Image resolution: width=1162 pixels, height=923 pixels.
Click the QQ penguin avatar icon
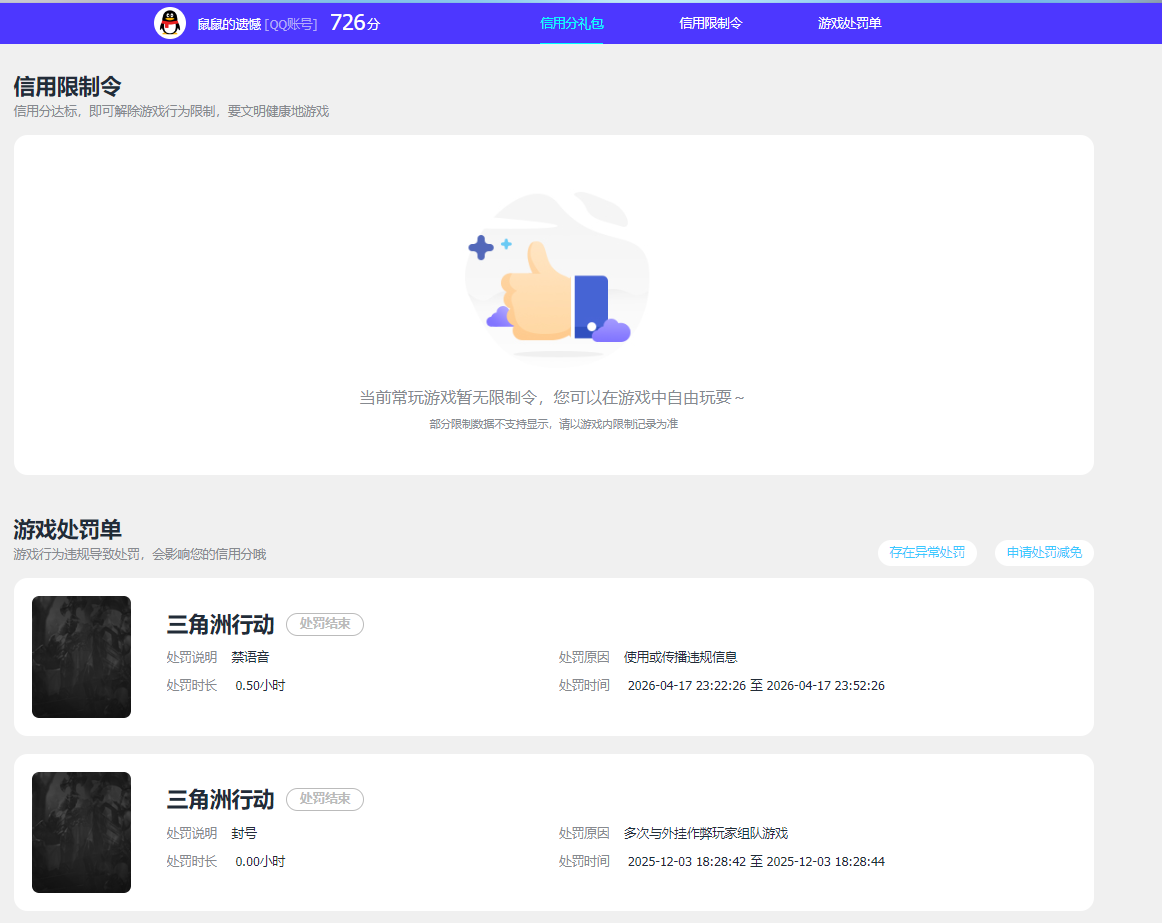pos(170,23)
